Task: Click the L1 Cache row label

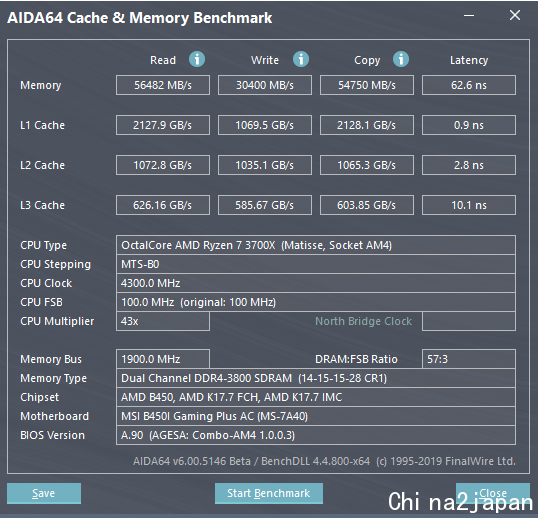Action: 42,125
